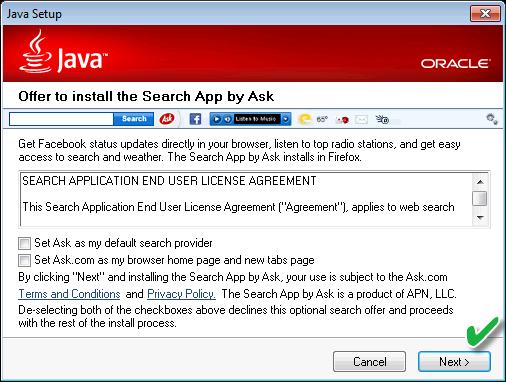
Task: Click the Java coffee cup logo
Action: [36, 51]
